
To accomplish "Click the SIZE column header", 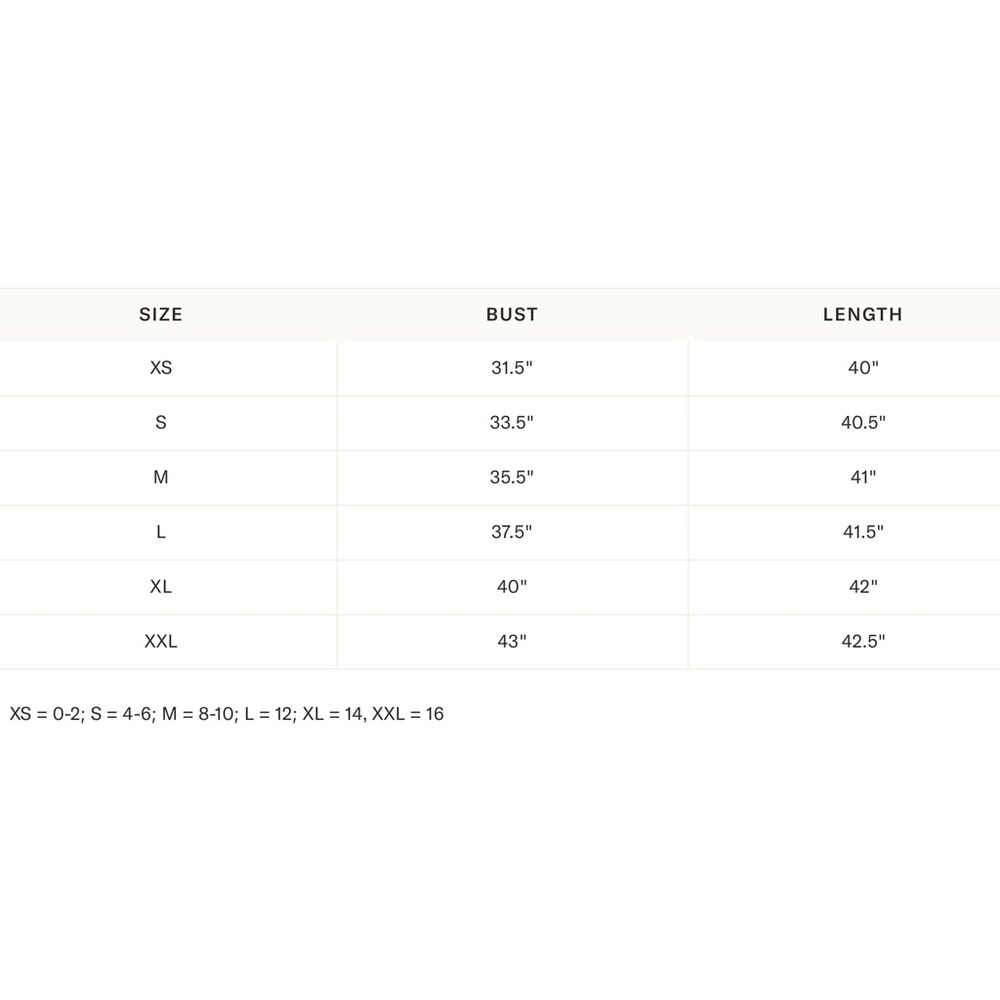I will (161, 314).
